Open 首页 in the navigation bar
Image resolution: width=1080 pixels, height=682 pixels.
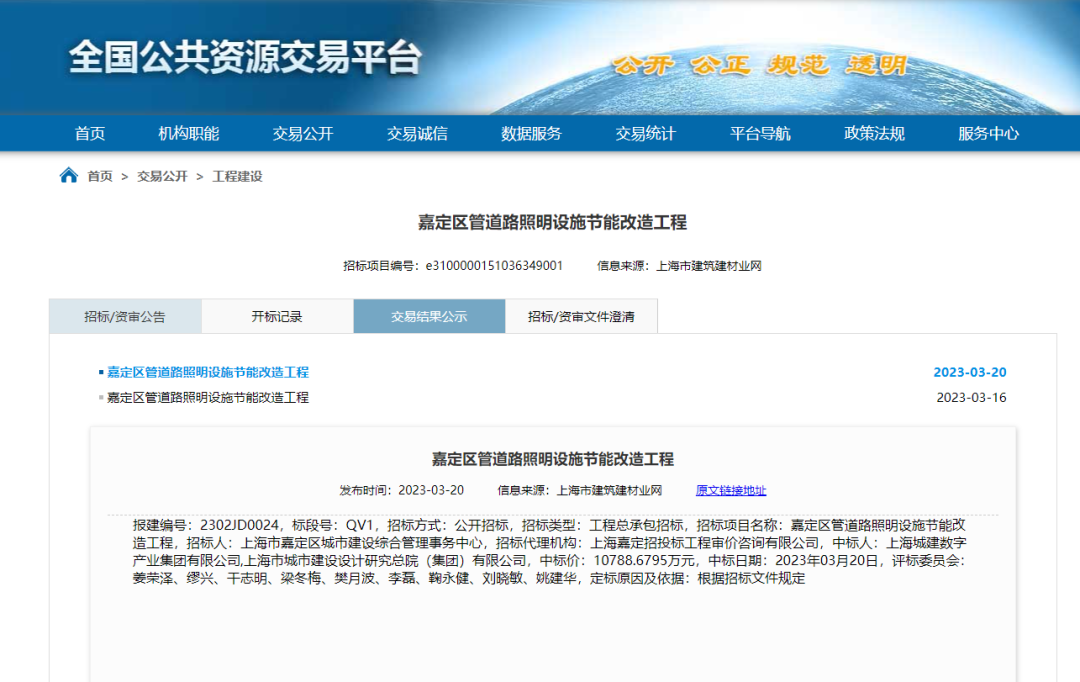pos(90,134)
